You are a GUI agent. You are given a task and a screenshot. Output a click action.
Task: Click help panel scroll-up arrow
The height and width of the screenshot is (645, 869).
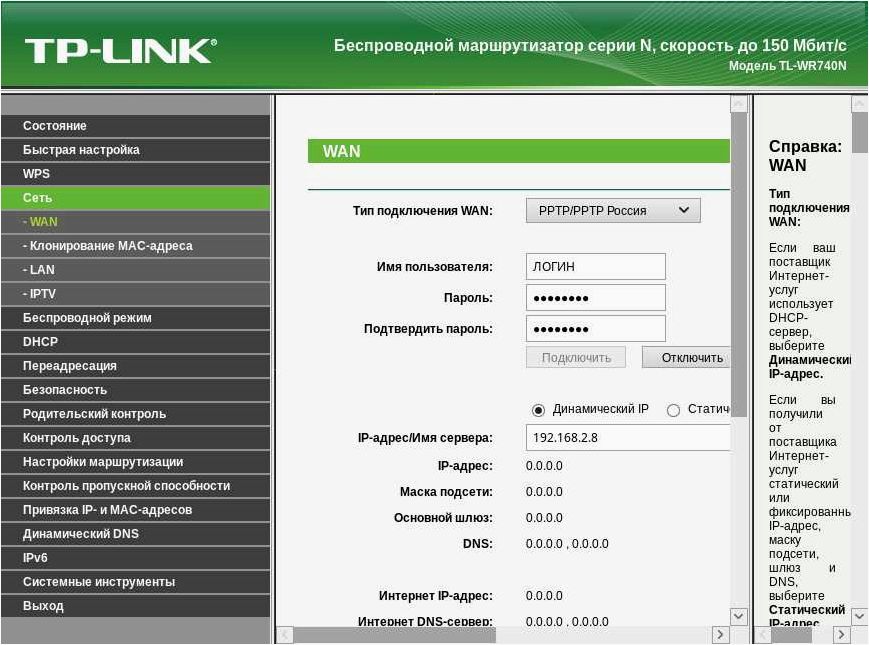(x=860, y=104)
